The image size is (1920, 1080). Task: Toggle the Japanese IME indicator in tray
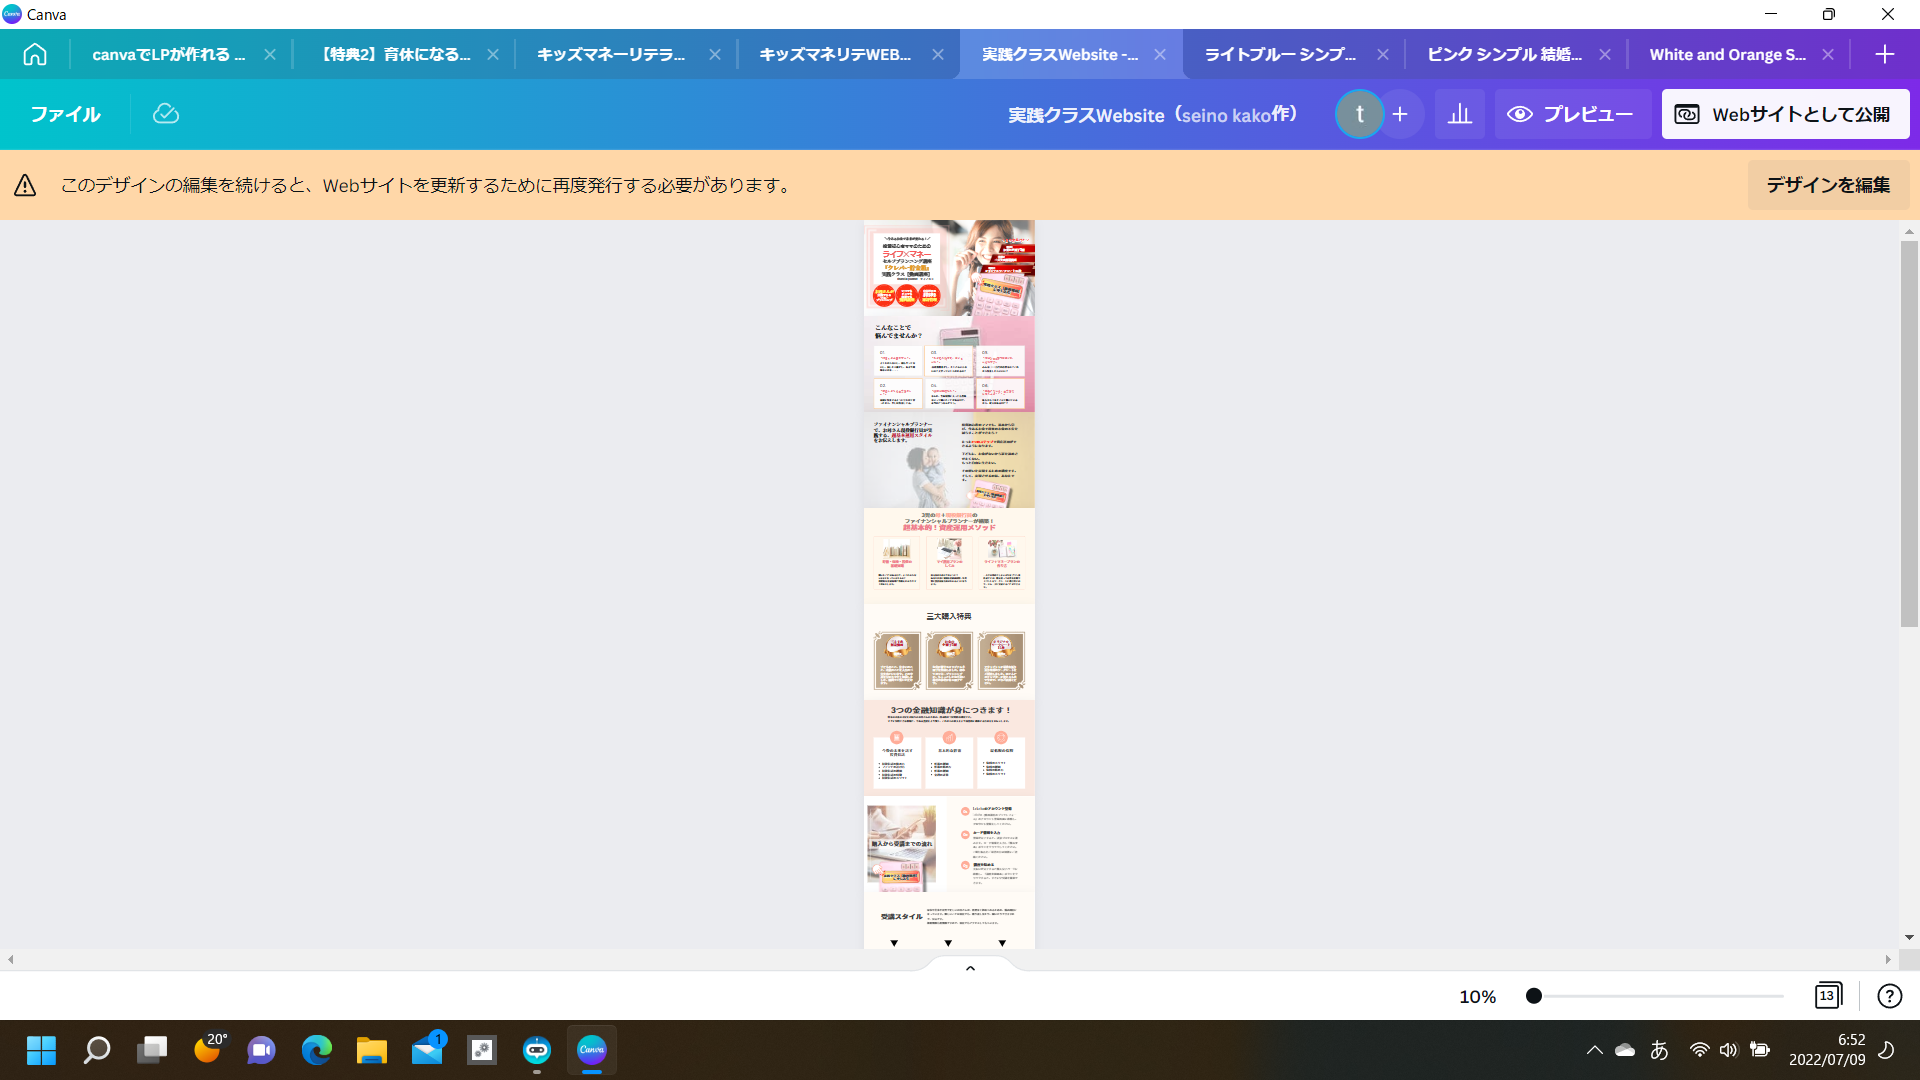(1659, 1050)
